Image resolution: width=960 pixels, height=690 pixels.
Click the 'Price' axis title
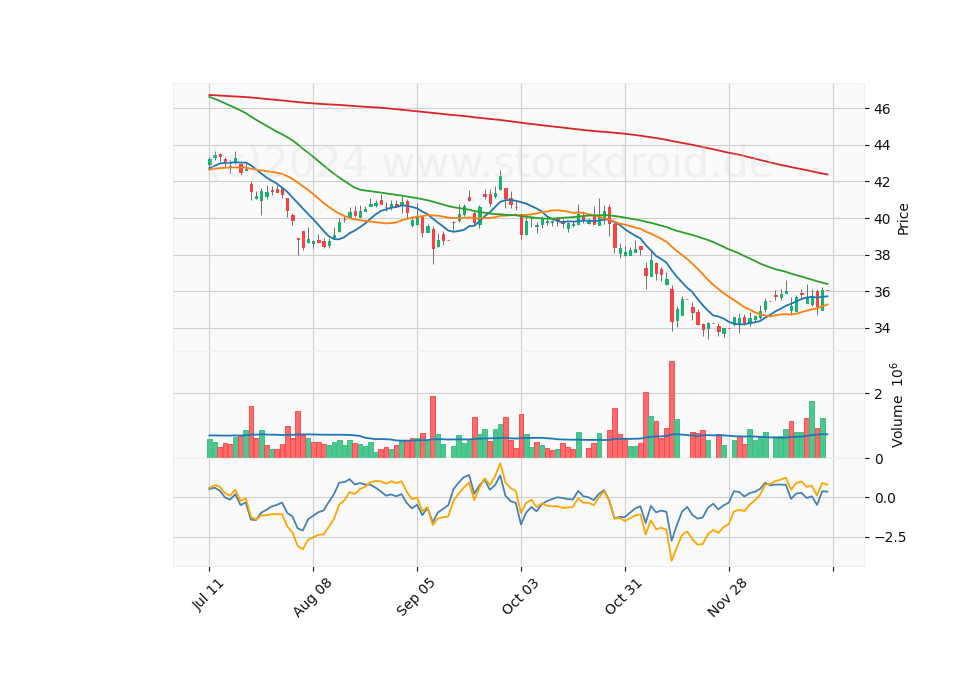[903, 219]
